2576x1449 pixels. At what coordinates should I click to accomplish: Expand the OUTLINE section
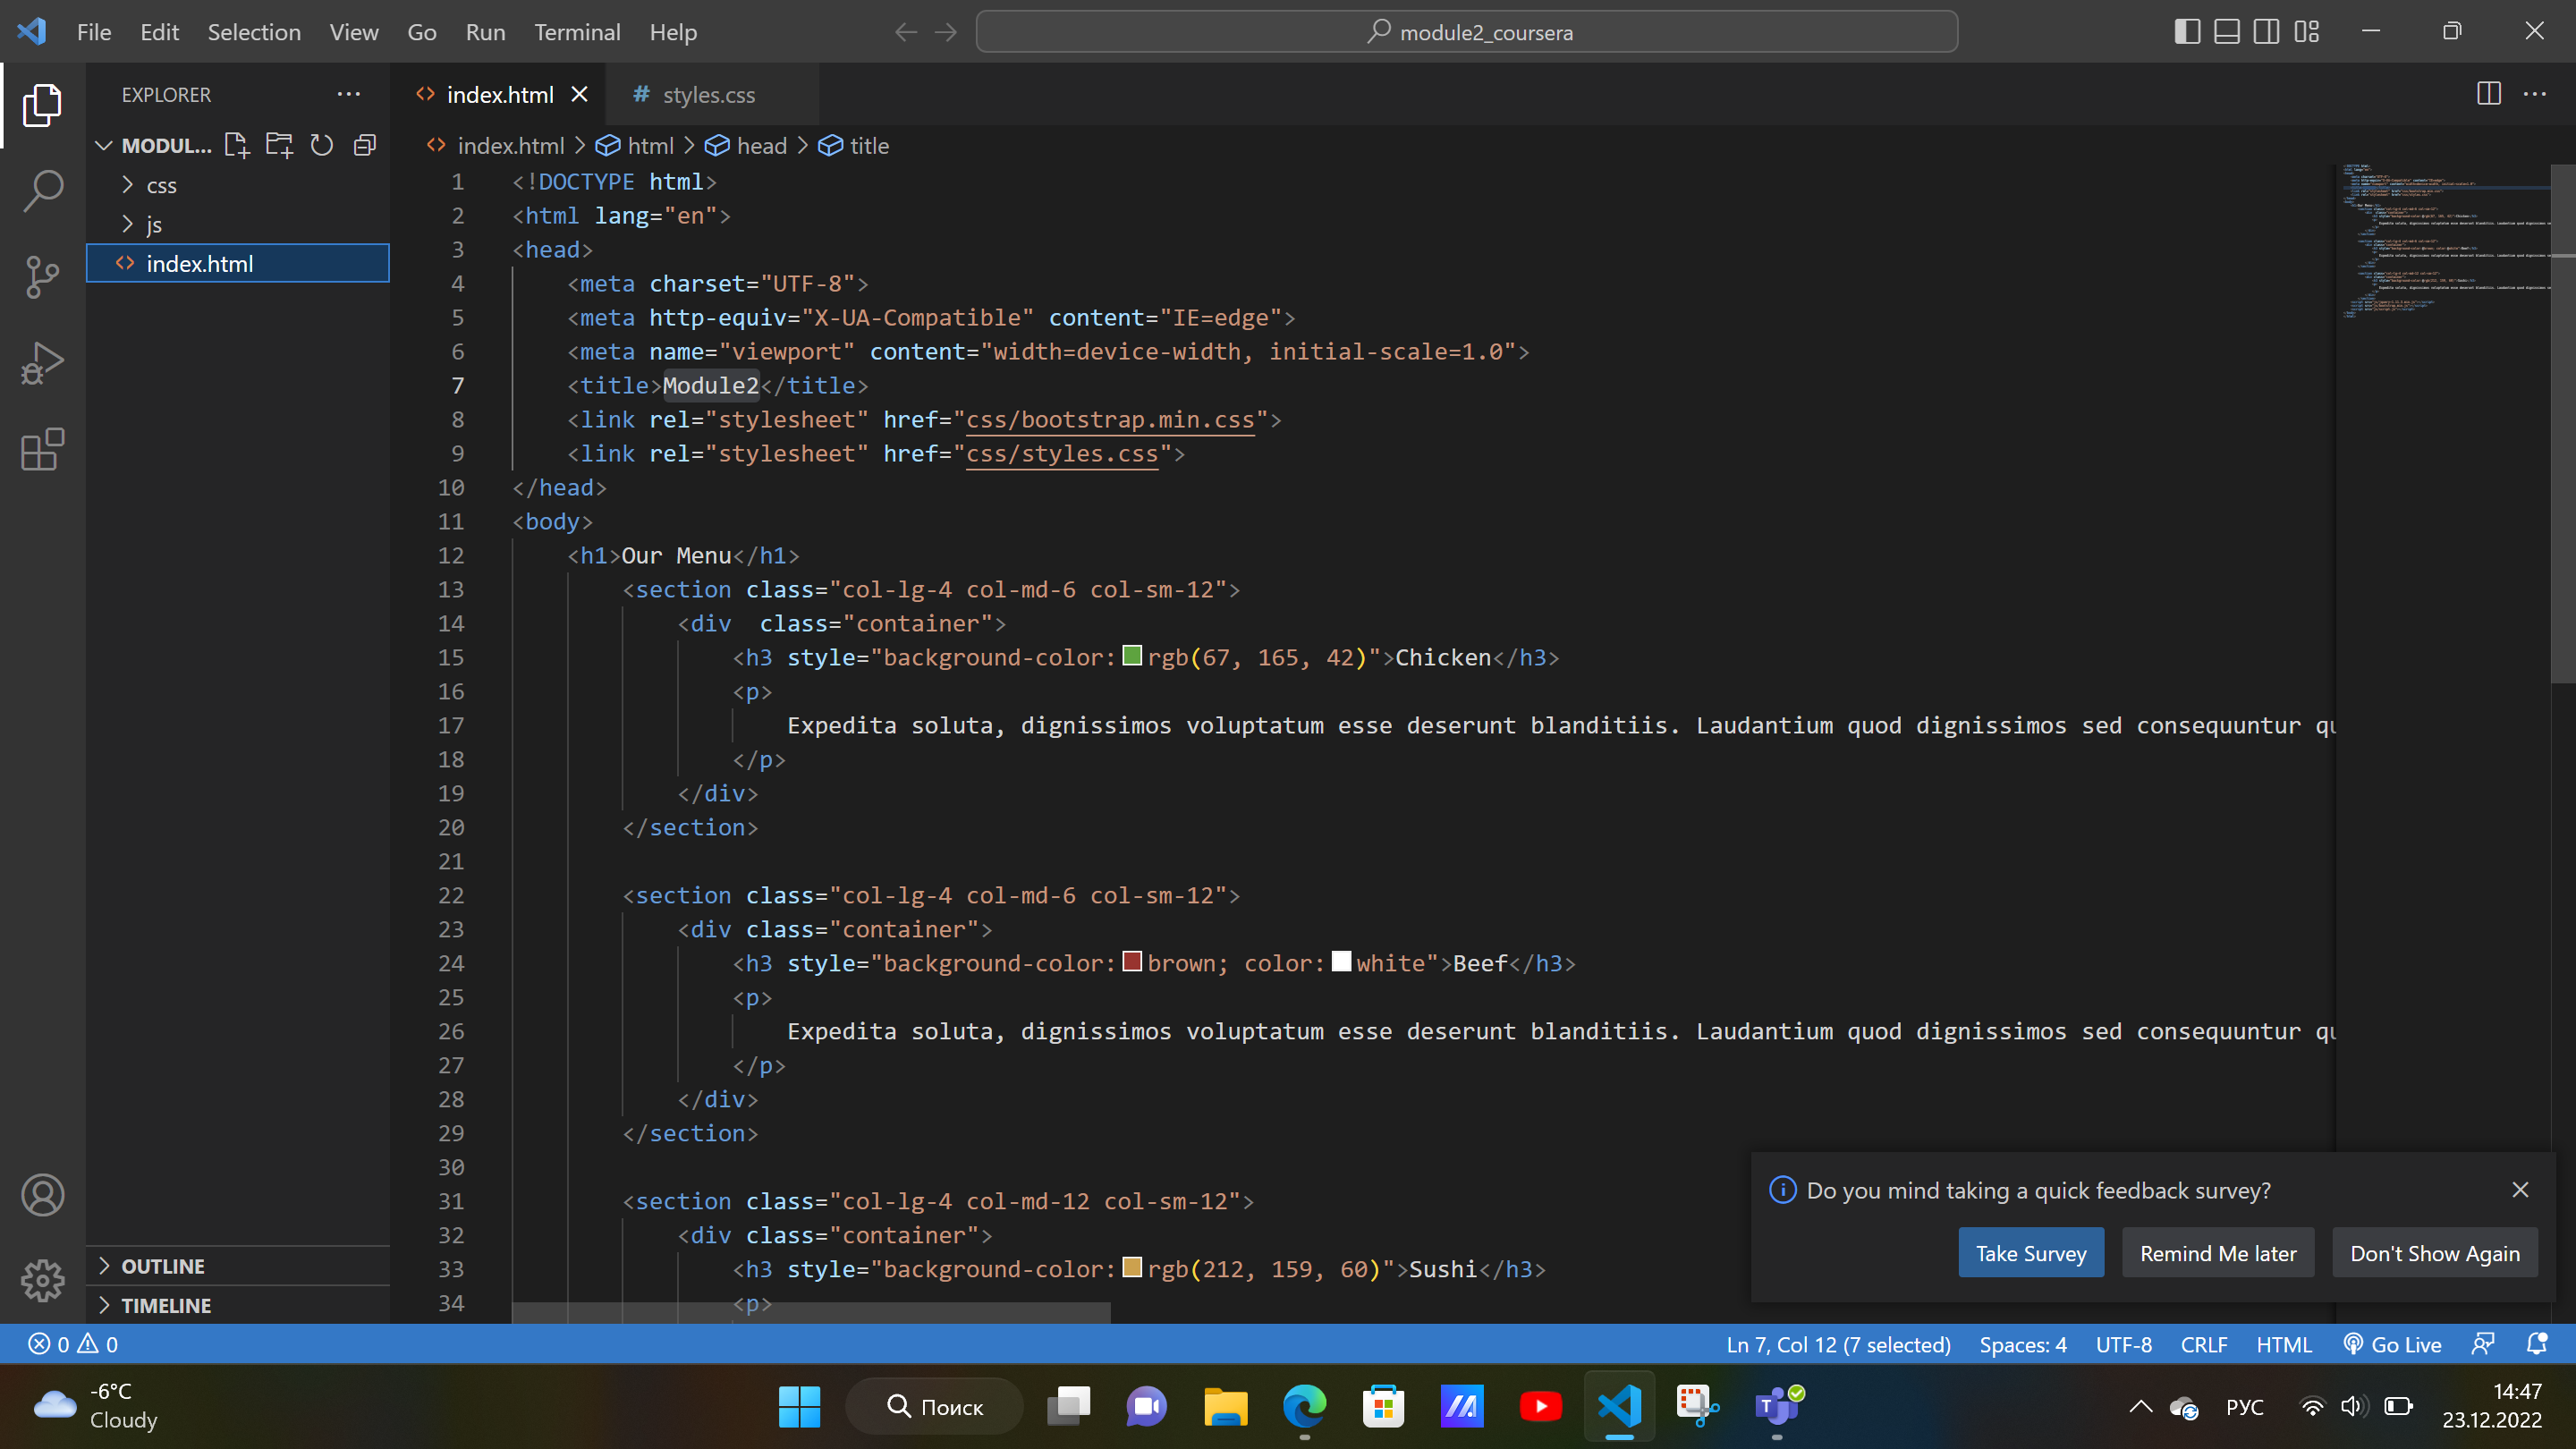(x=163, y=1265)
